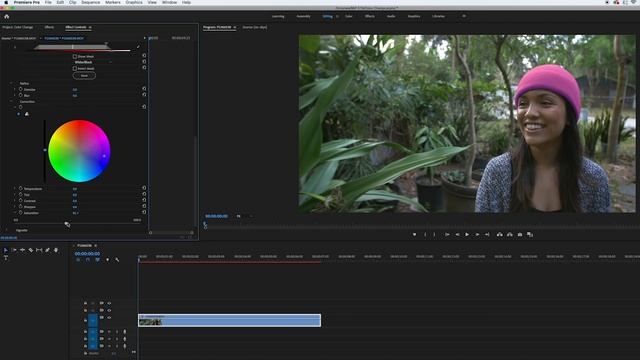Image resolution: width=640 pixels, height=360 pixels.
Task: Open the Apple menu
Action: tap(6, 2)
